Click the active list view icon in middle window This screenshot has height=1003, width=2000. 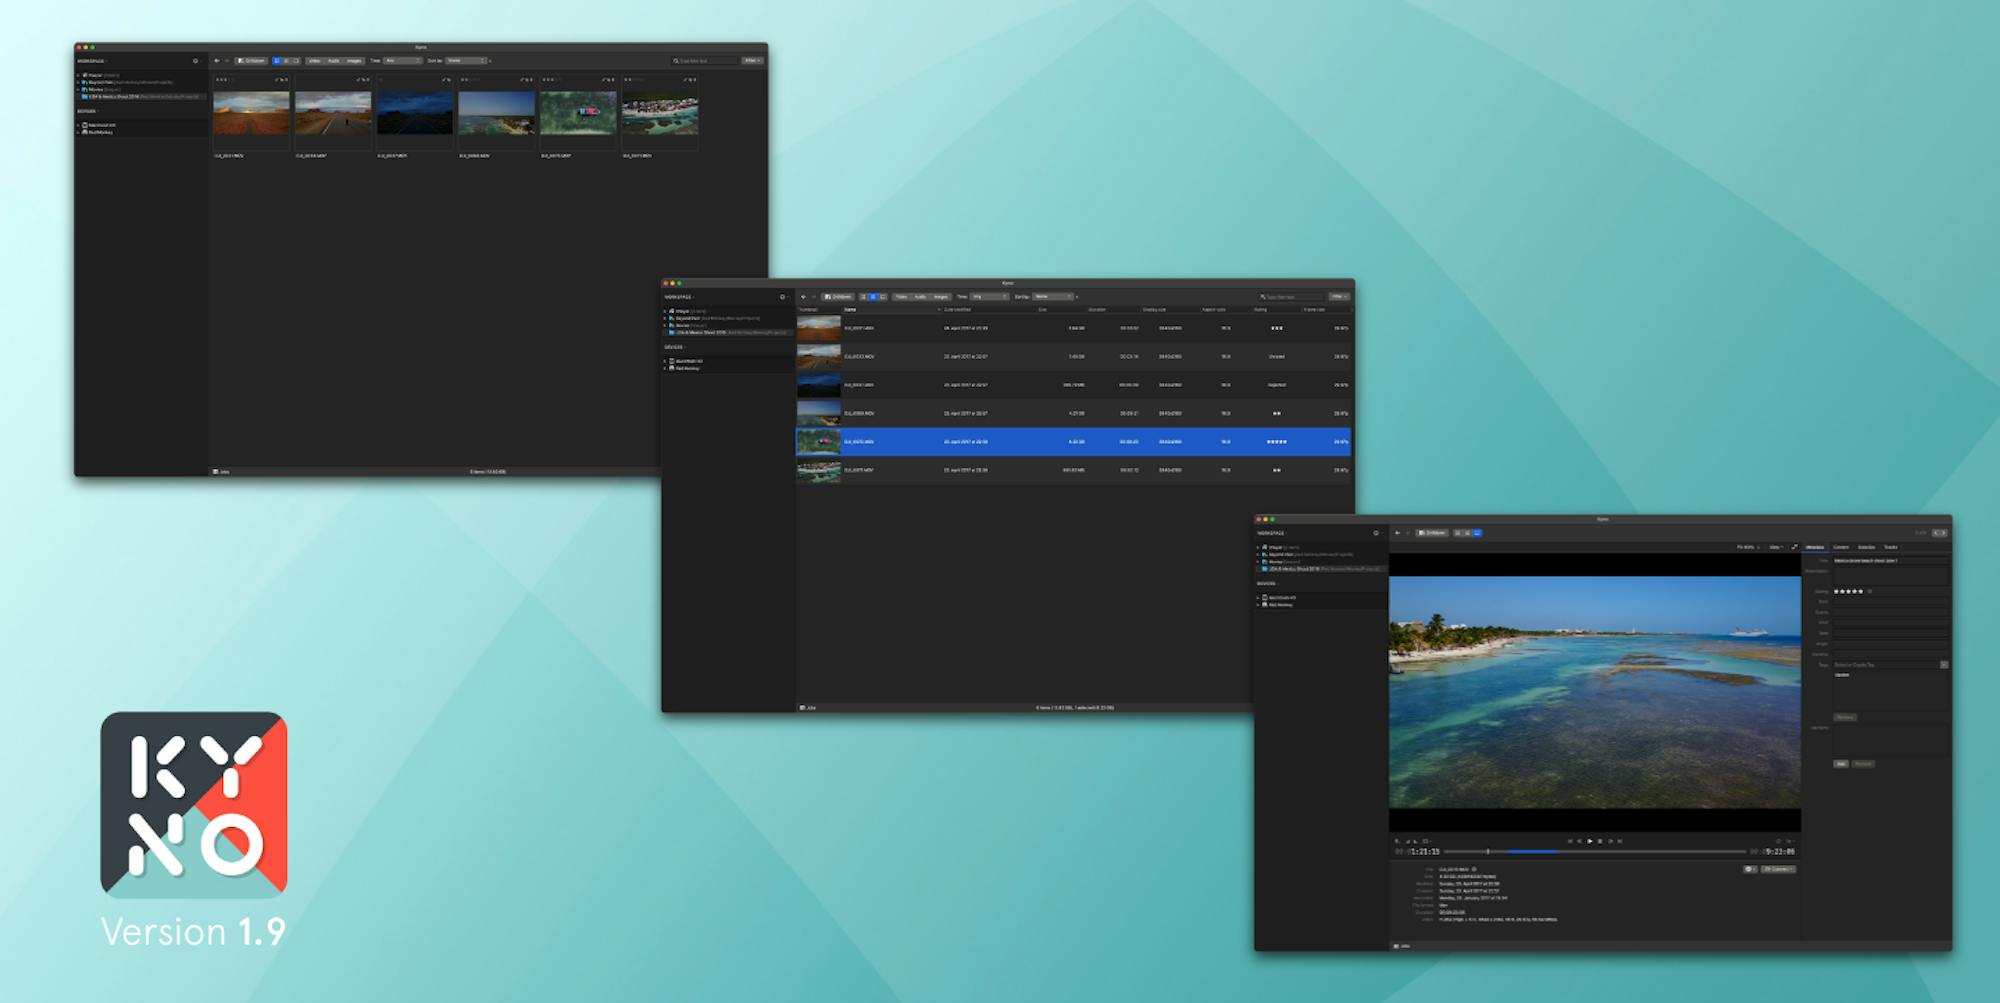click(873, 297)
